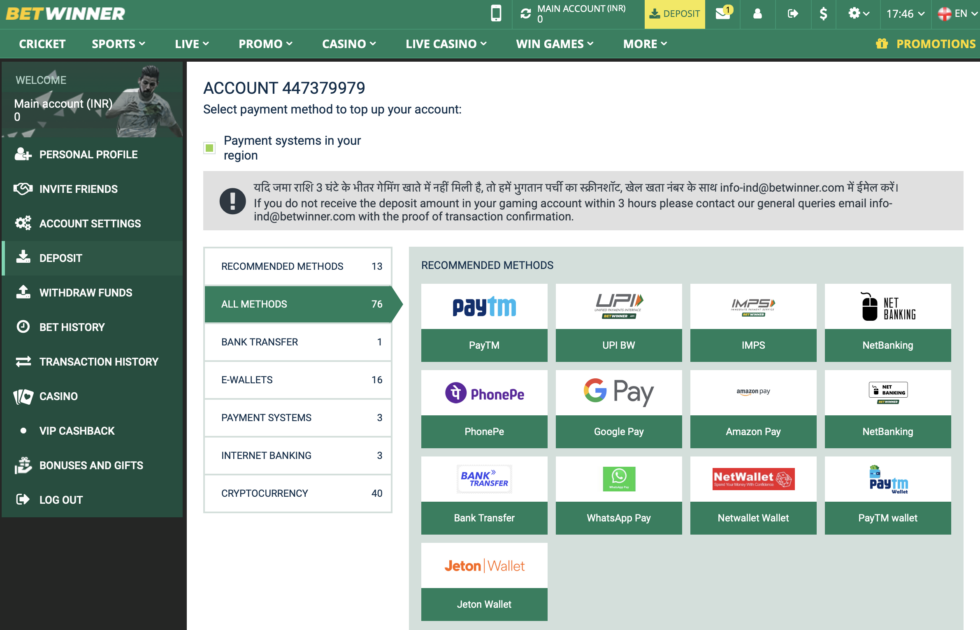Click the Personal Profile sidebar icon
This screenshot has height=630, width=980.
tap(23, 154)
